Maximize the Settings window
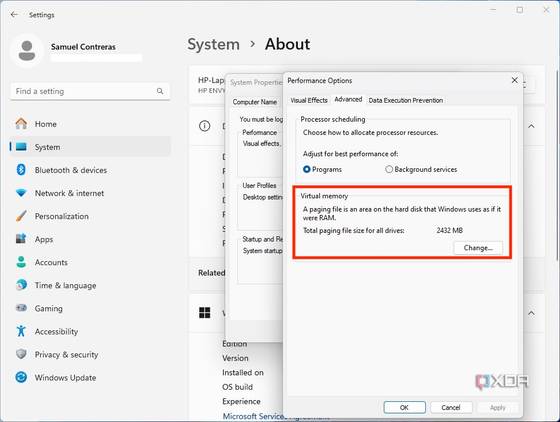Viewport: 560px width, 422px height. click(x=520, y=10)
